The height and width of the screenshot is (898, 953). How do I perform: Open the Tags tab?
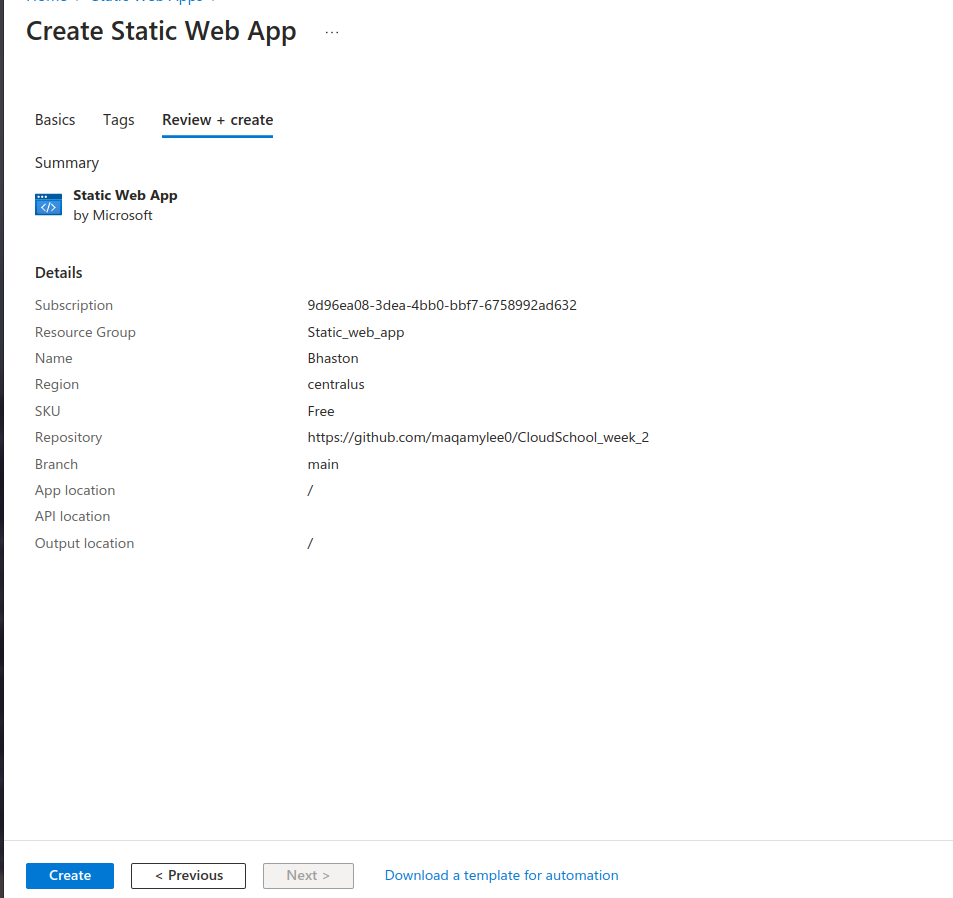click(x=118, y=120)
